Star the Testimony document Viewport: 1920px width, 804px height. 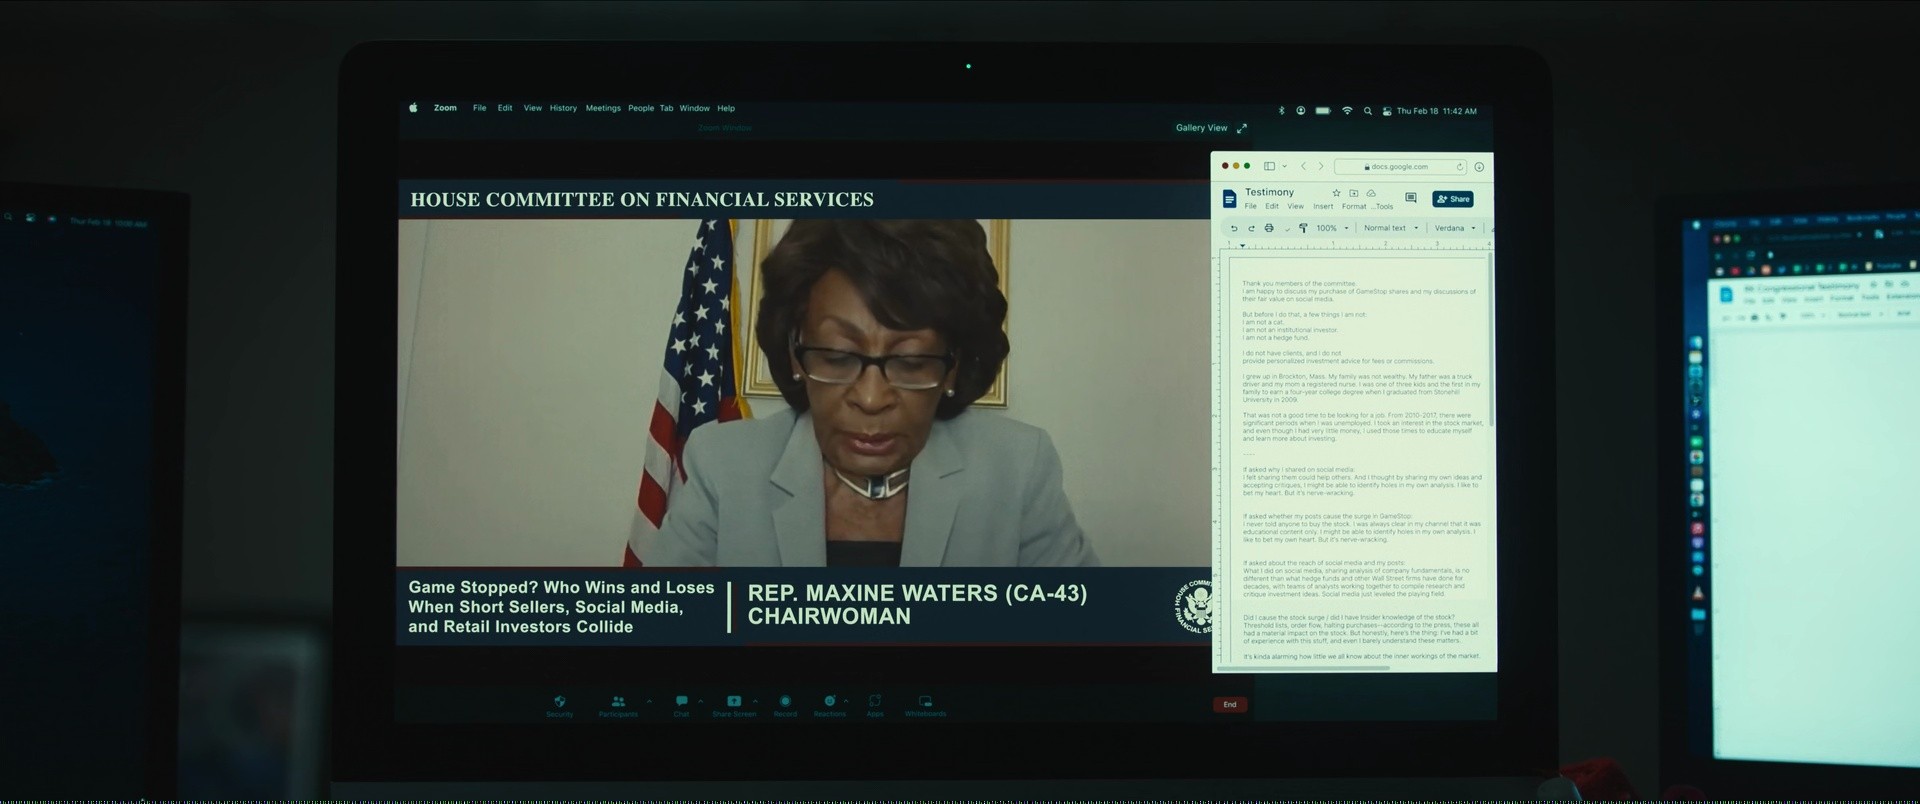(1336, 193)
